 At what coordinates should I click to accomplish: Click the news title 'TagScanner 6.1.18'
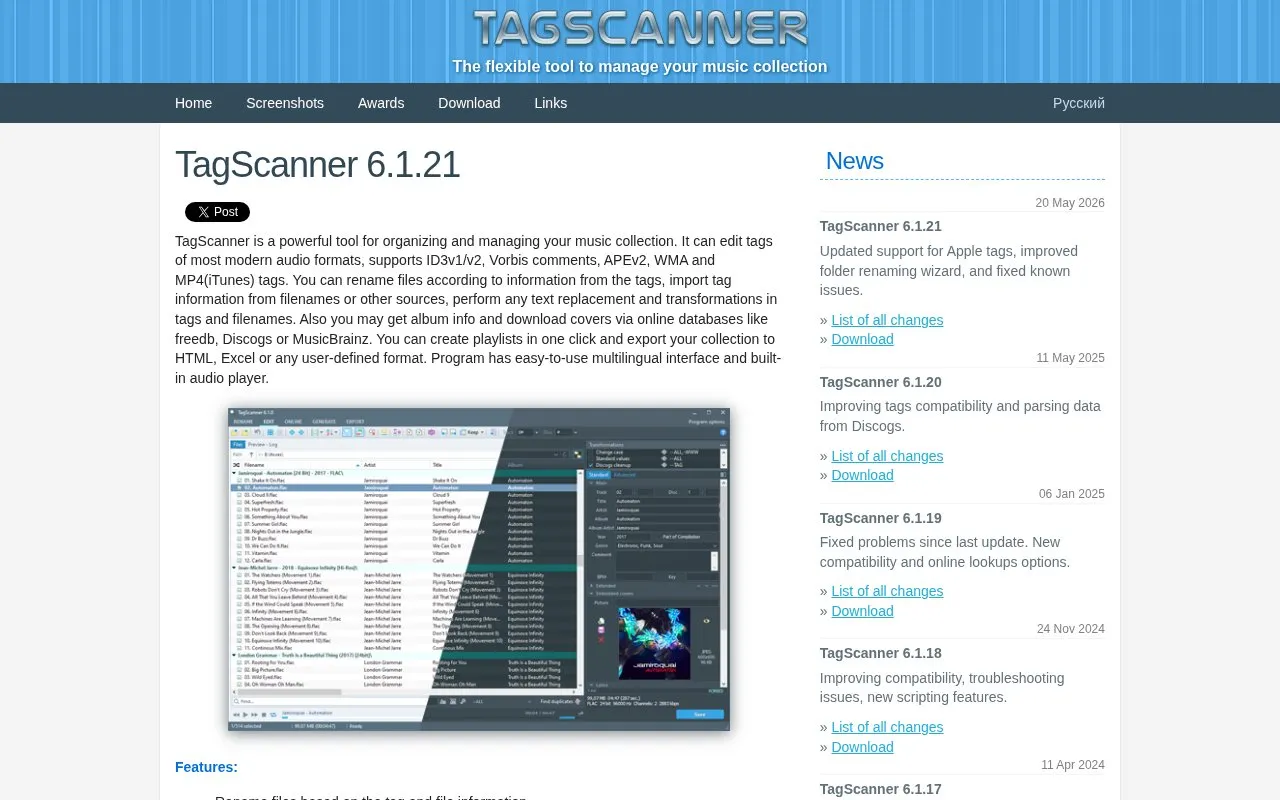(x=881, y=653)
